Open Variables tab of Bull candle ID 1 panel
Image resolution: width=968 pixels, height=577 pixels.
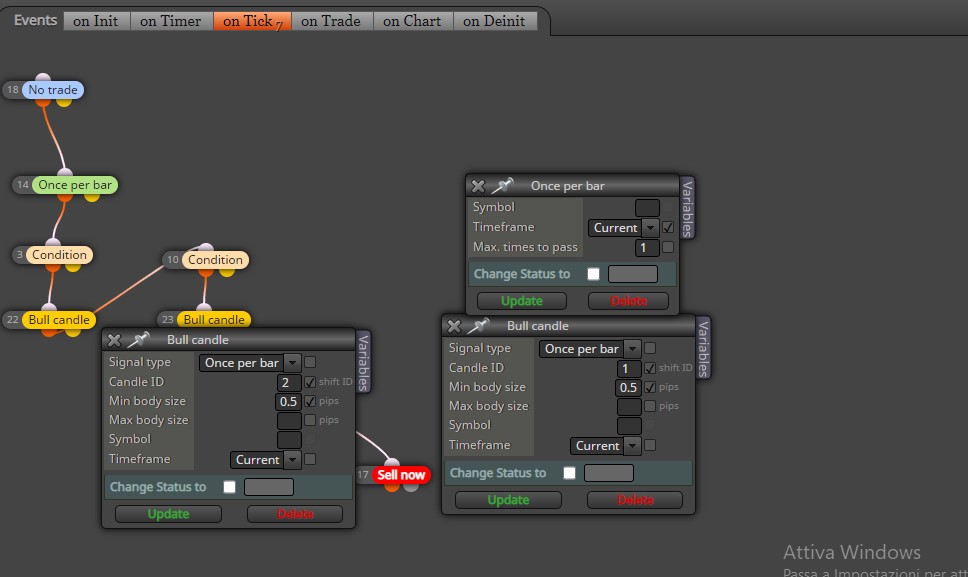point(703,348)
